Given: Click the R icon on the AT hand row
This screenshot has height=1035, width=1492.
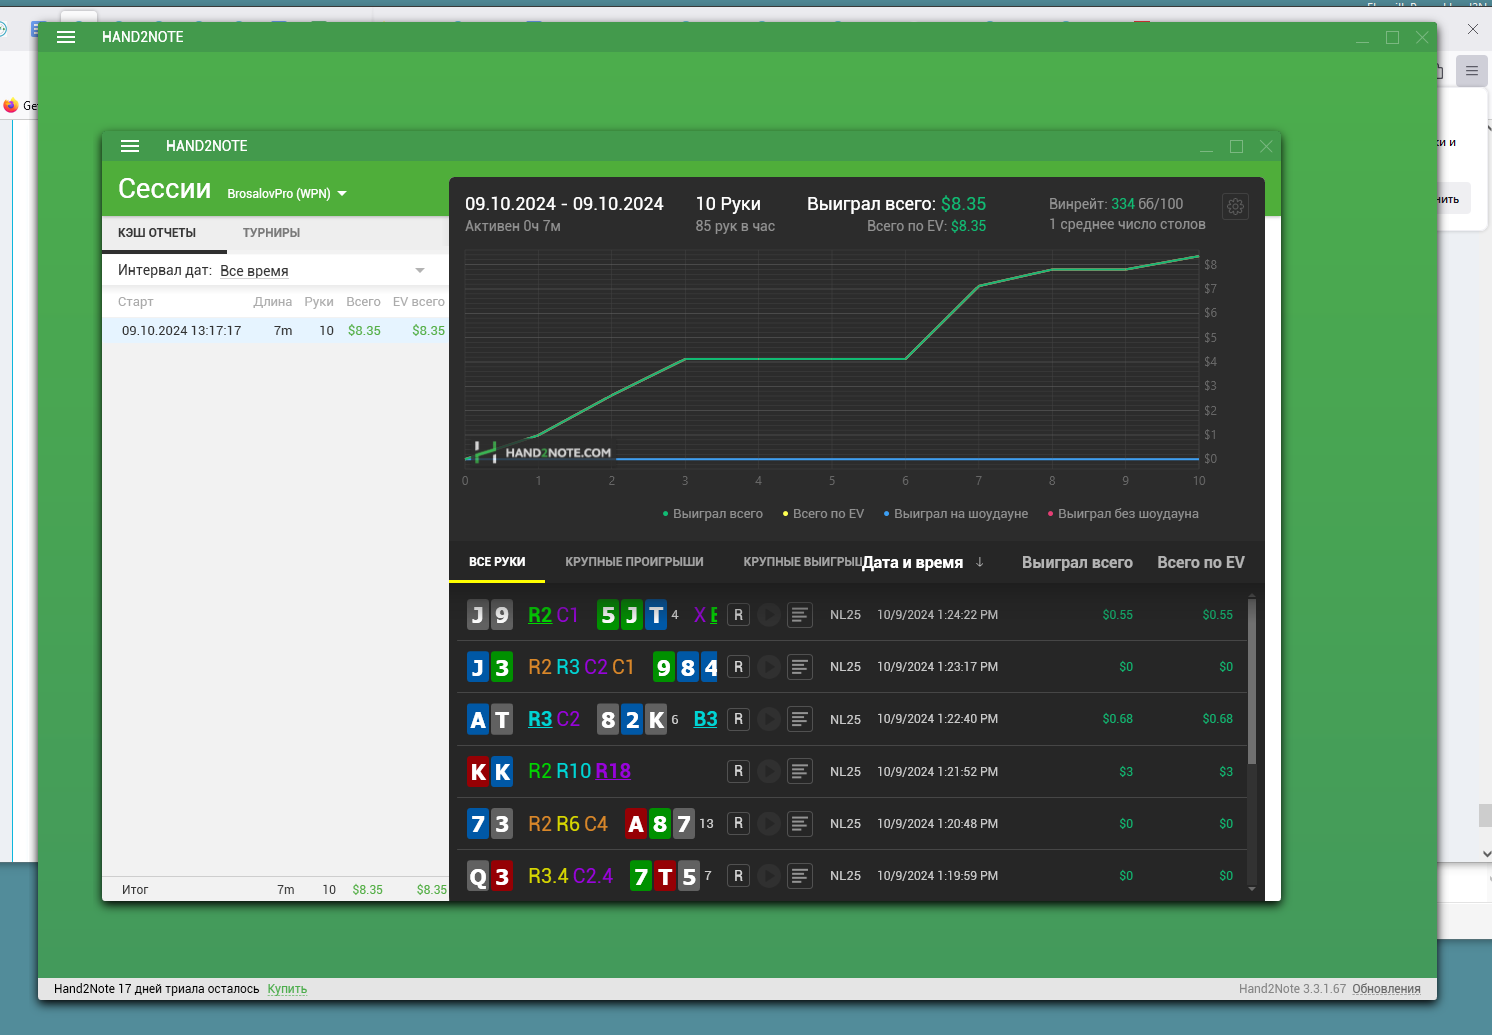Looking at the screenshot, I should 738,719.
